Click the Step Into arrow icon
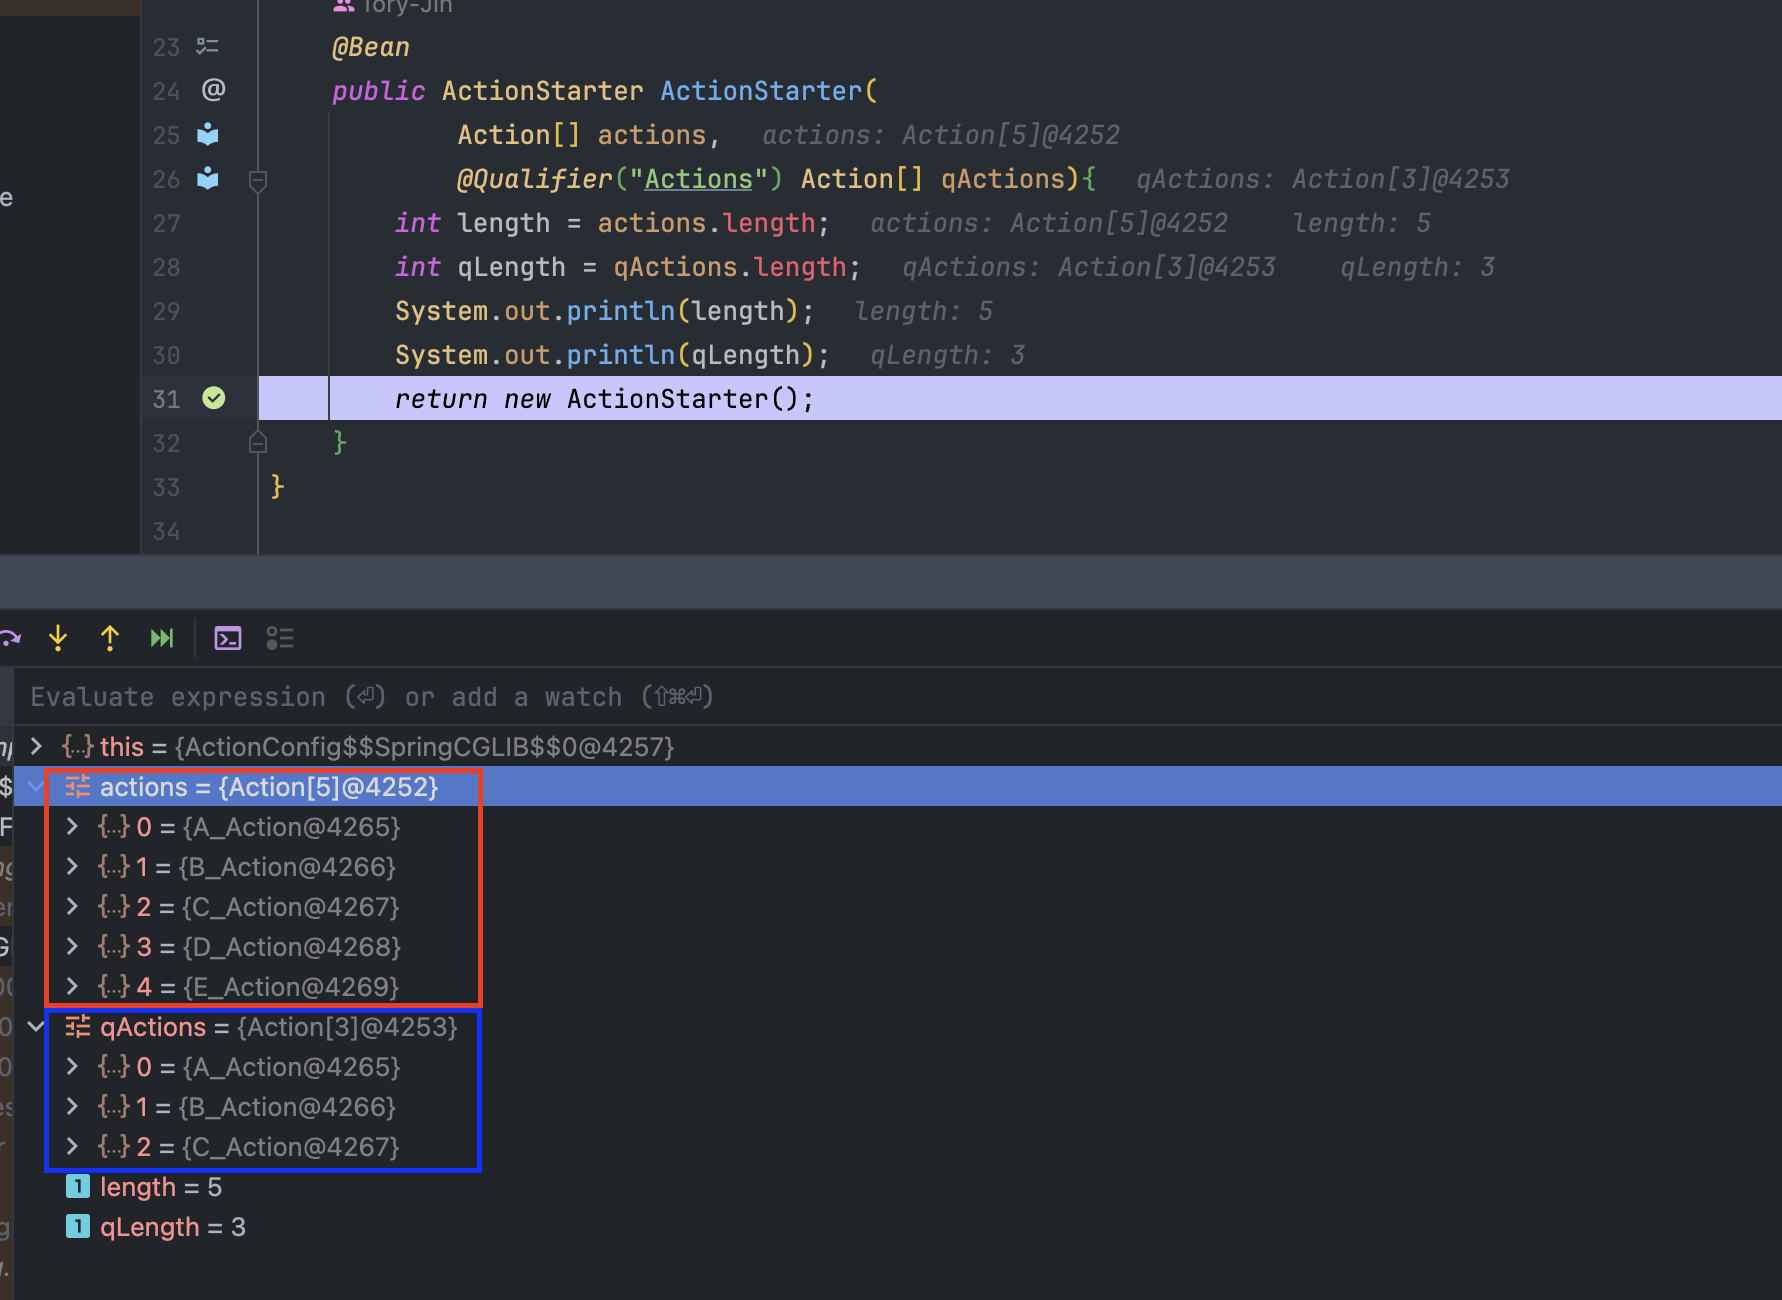This screenshot has width=1782, height=1300. [58, 638]
